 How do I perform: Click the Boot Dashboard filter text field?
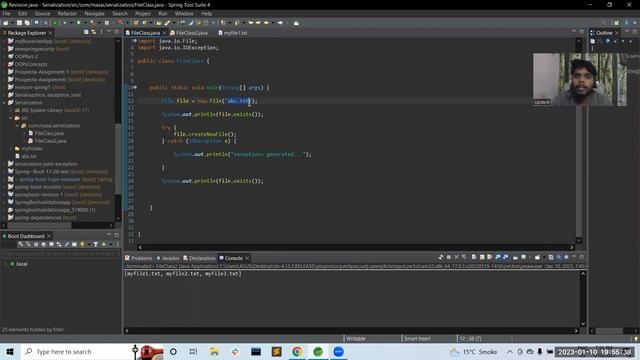pyautogui.click(x=61, y=253)
